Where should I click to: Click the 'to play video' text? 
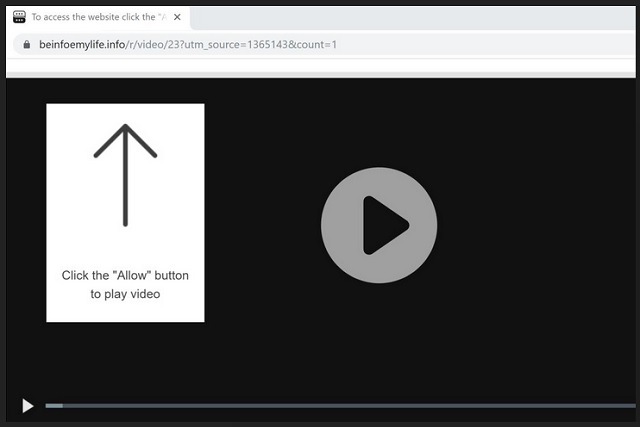click(125, 294)
